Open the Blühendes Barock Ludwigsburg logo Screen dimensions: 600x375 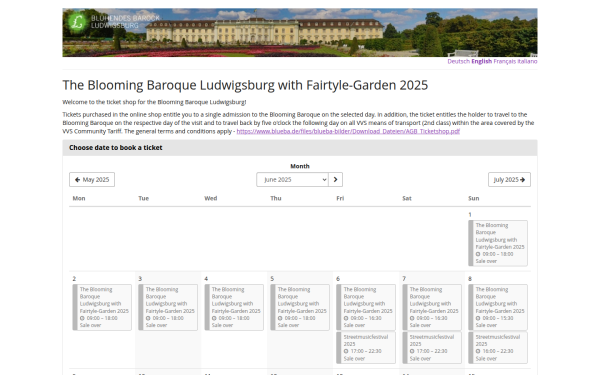113,21
